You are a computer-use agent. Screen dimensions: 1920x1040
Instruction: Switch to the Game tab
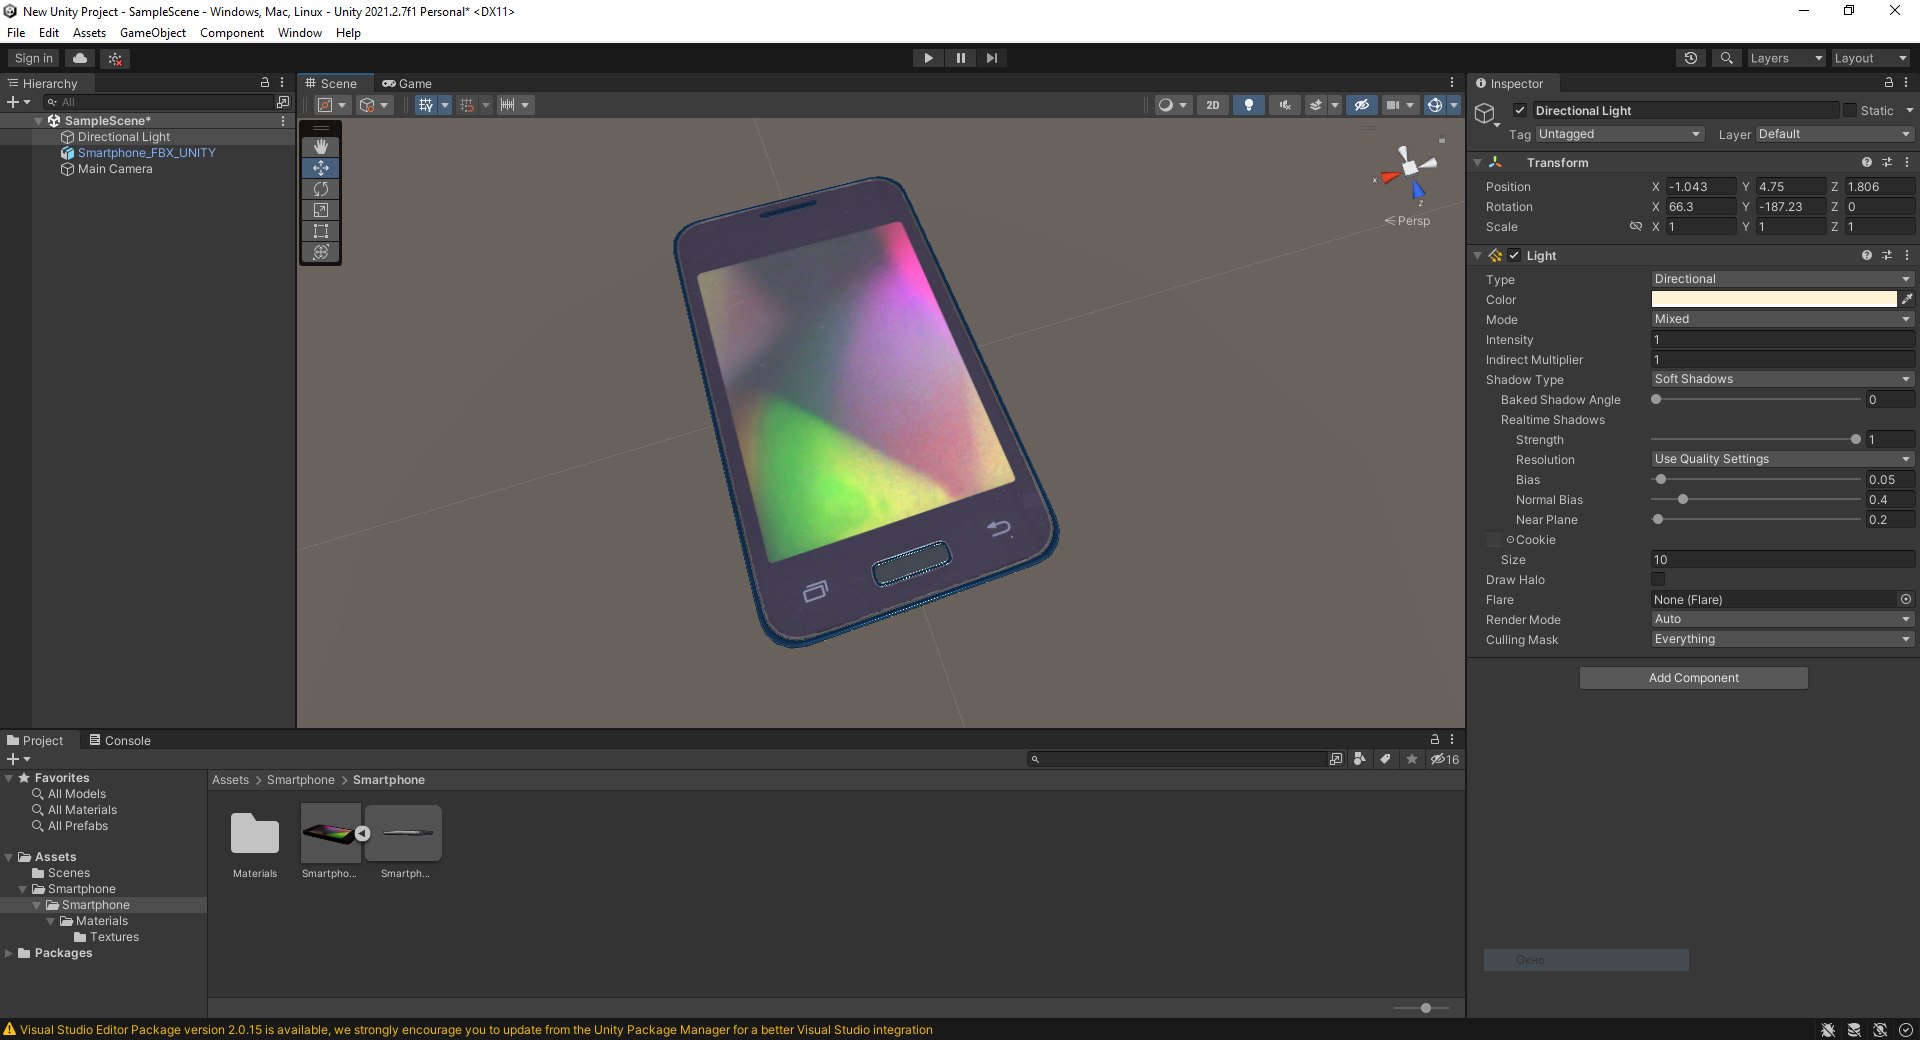[x=407, y=84]
